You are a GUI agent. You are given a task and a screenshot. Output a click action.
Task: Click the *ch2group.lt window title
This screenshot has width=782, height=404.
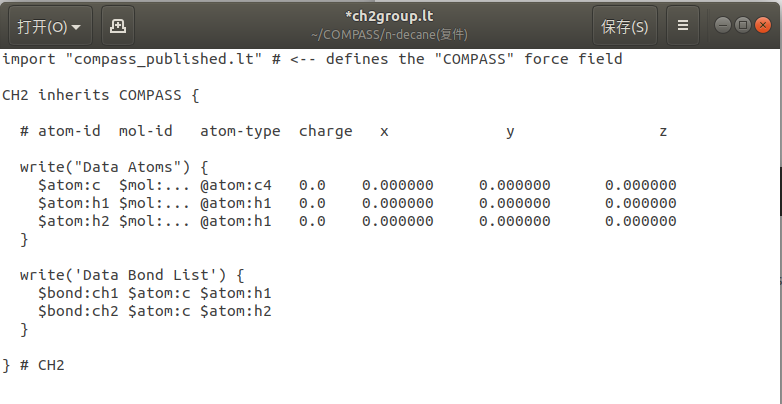point(389,16)
